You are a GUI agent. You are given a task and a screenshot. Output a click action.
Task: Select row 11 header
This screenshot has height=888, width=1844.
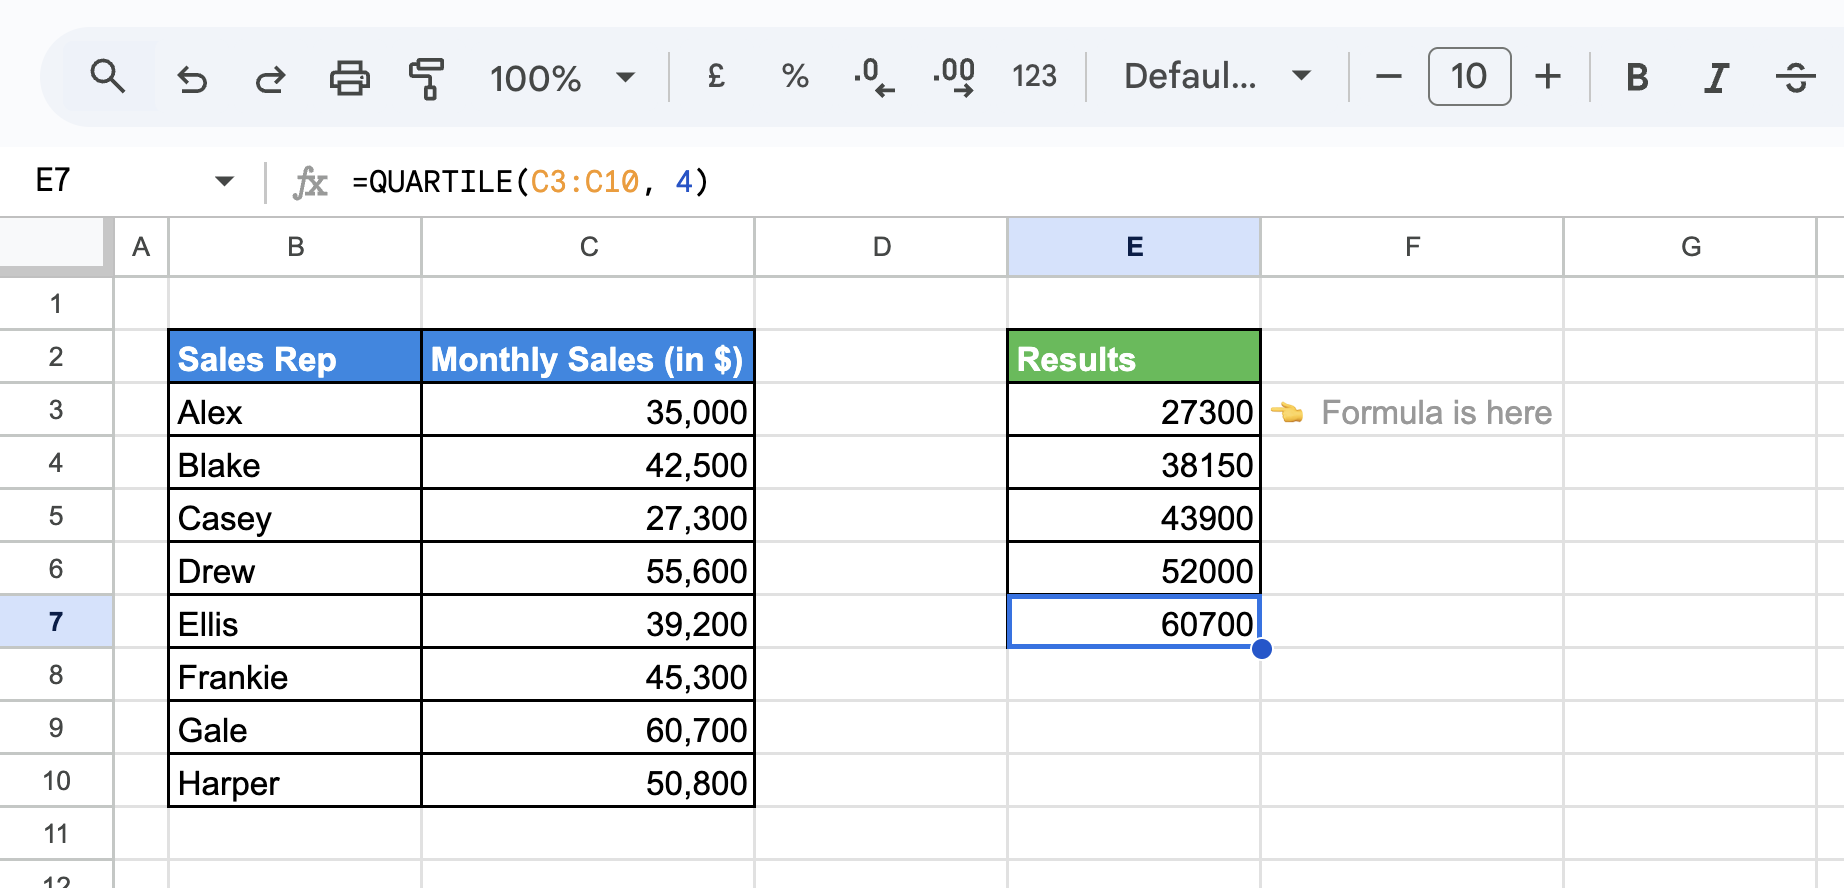pos(56,833)
